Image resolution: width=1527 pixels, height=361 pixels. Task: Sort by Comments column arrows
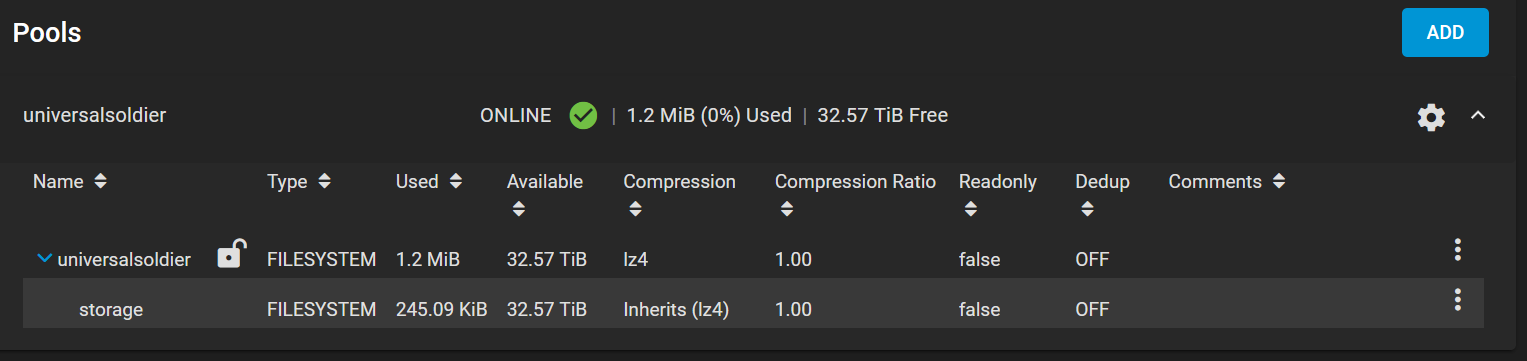pos(1279,182)
